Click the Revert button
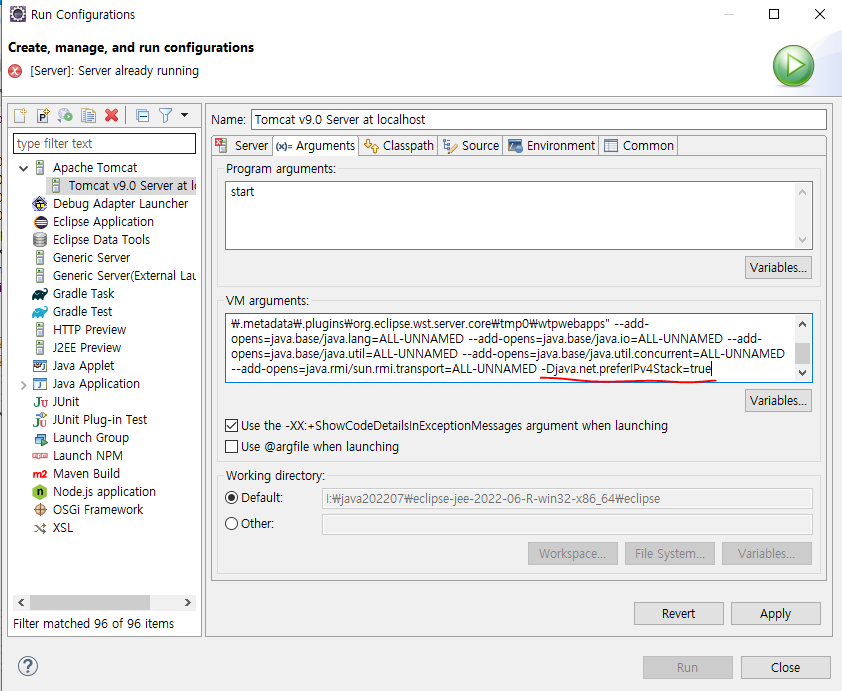 tap(679, 614)
